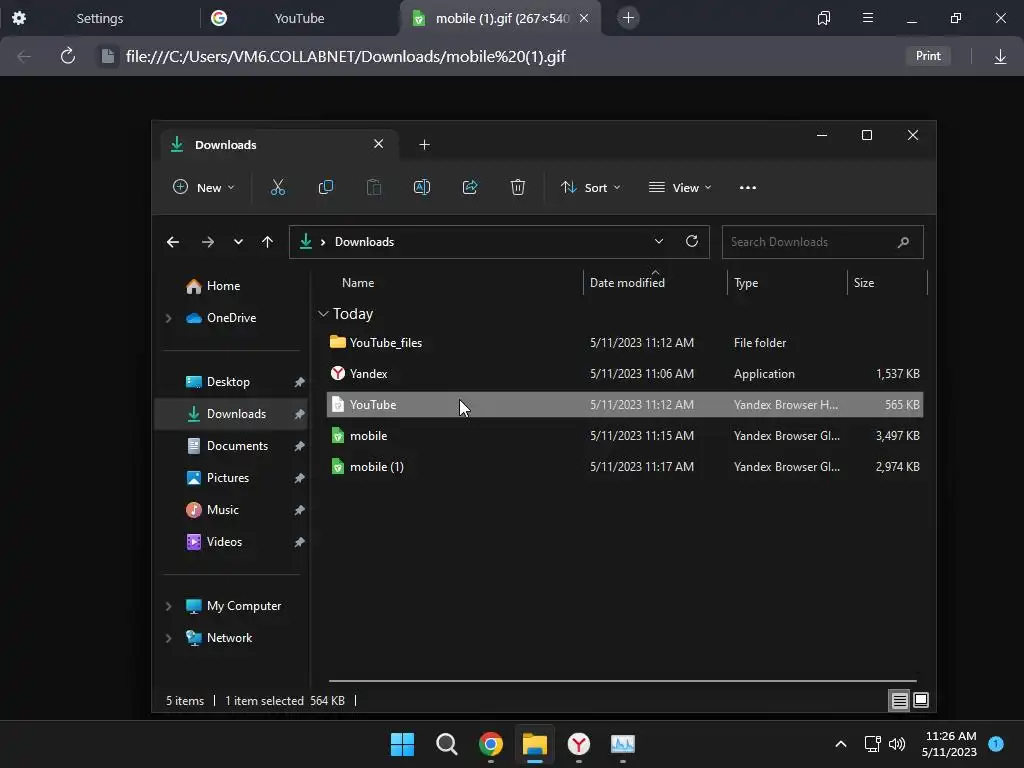Switch to large thumbnails view icon
1024x768 pixels.
click(921, 701)
